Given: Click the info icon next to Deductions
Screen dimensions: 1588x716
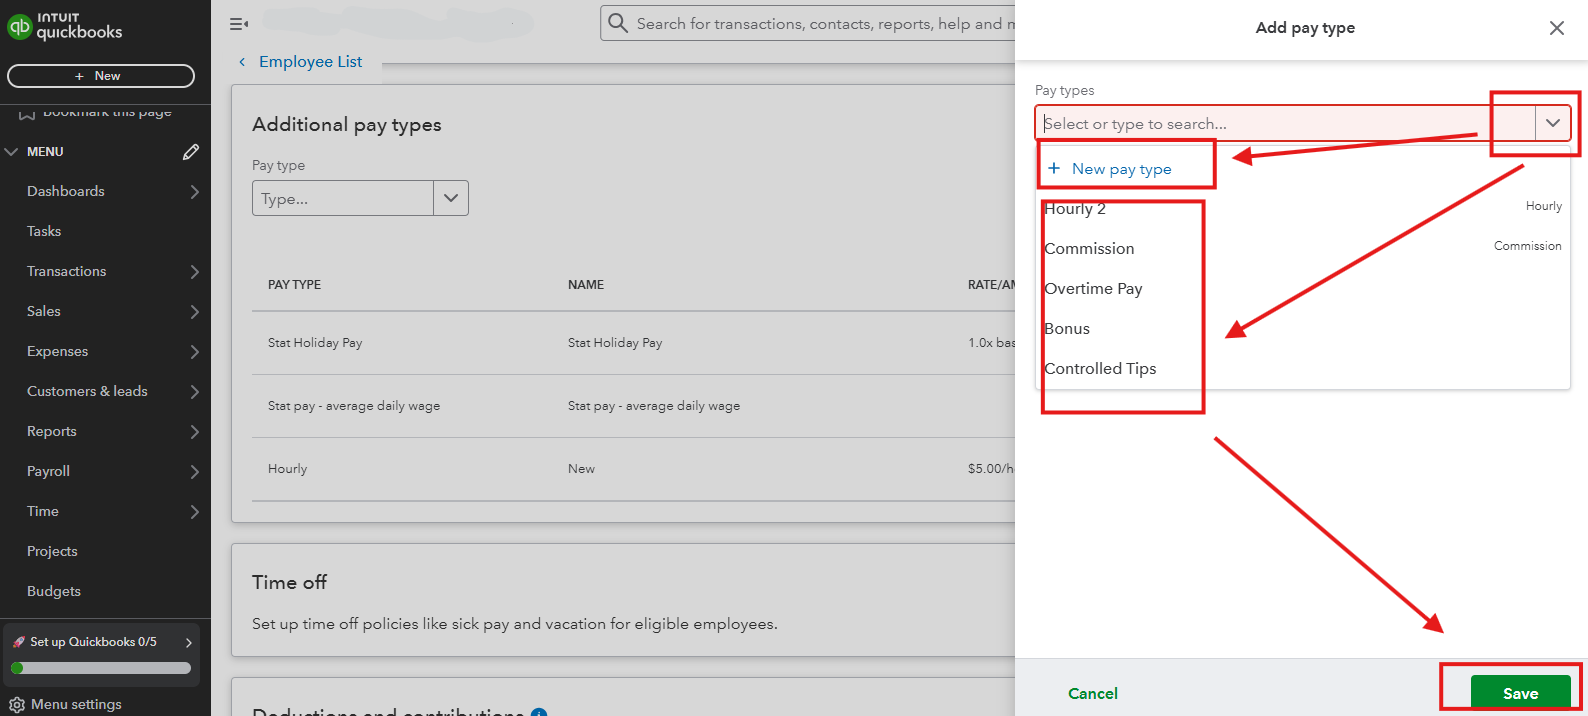Looking at the screenshot, I should point(539,712).
